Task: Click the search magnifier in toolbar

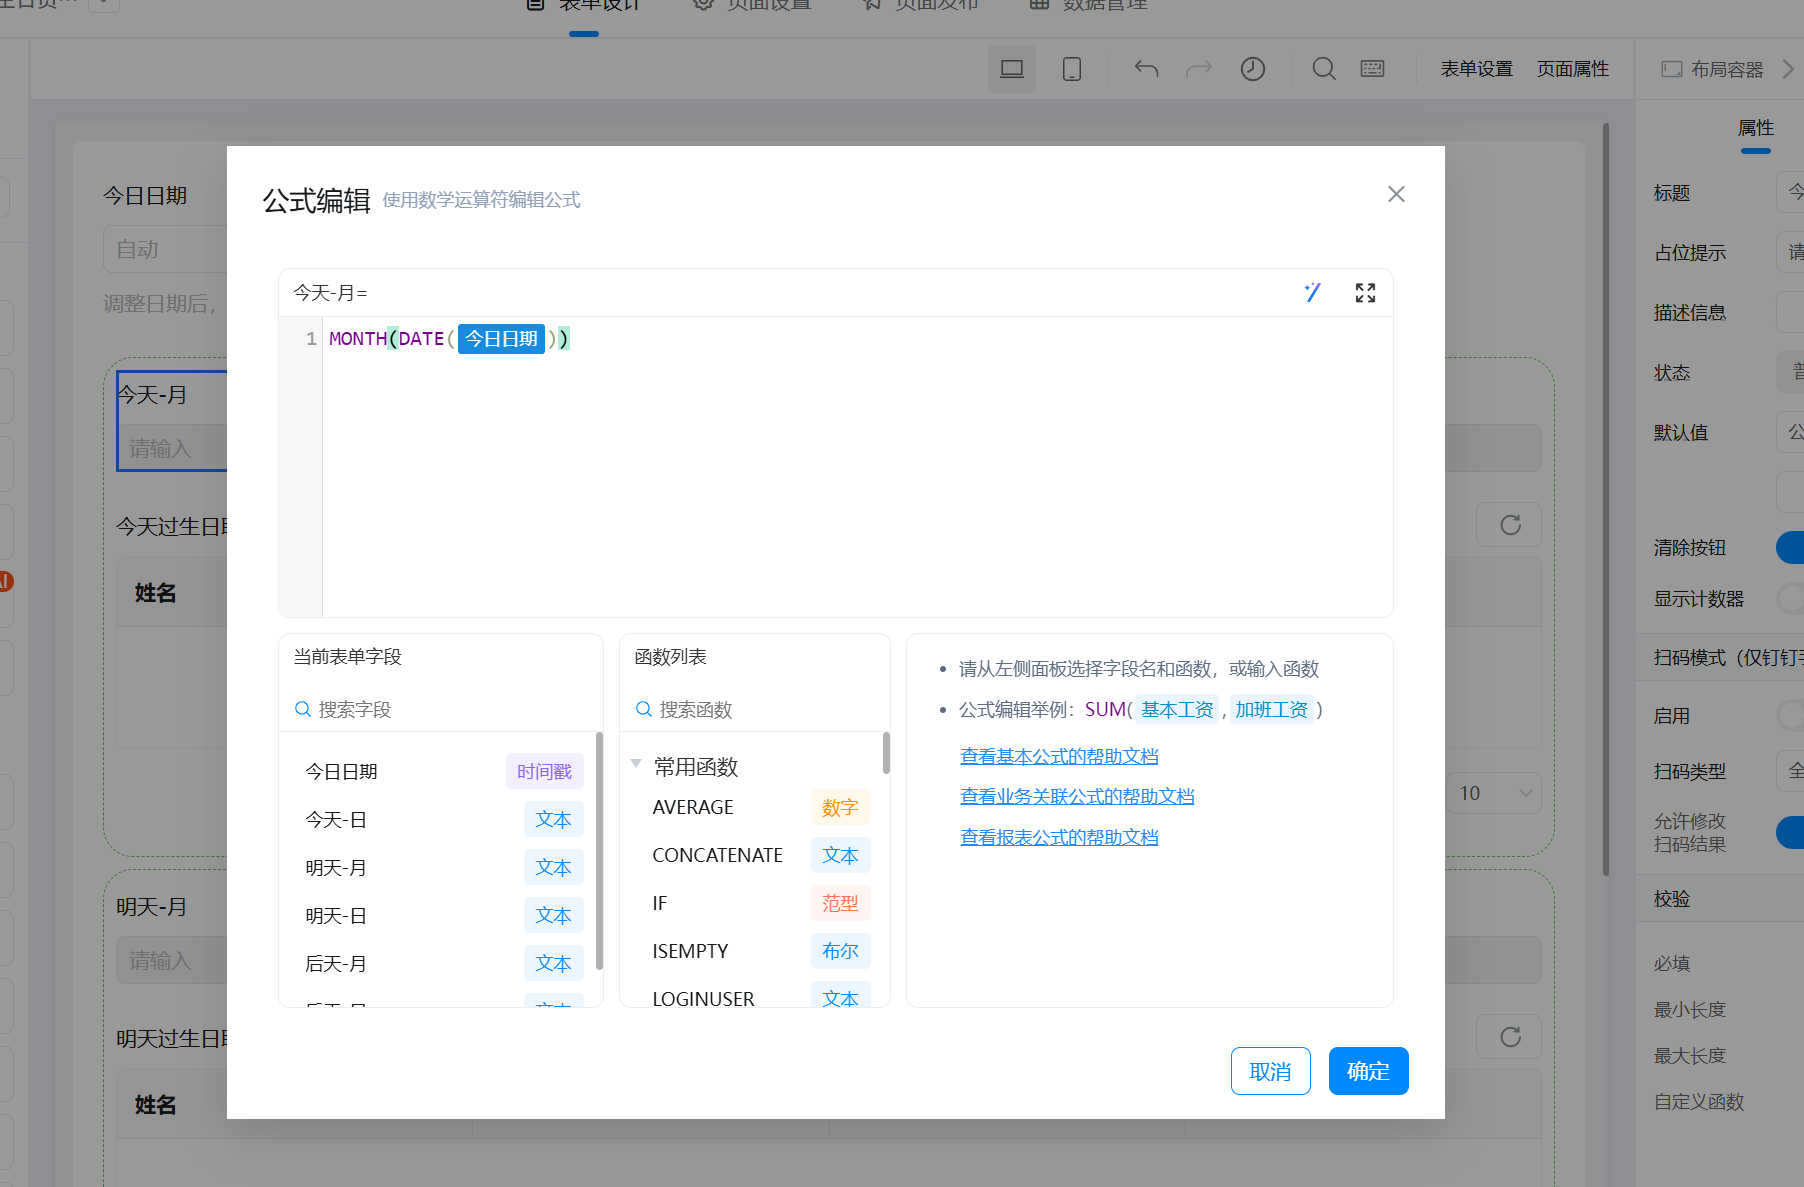Action: 1324,69
